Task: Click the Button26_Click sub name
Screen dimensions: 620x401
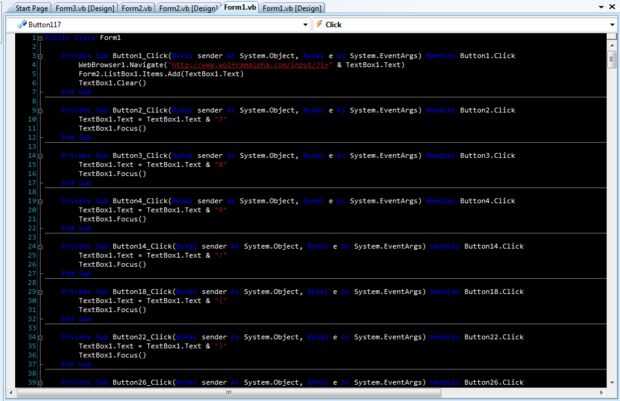Action: click(x=142, y=382)
